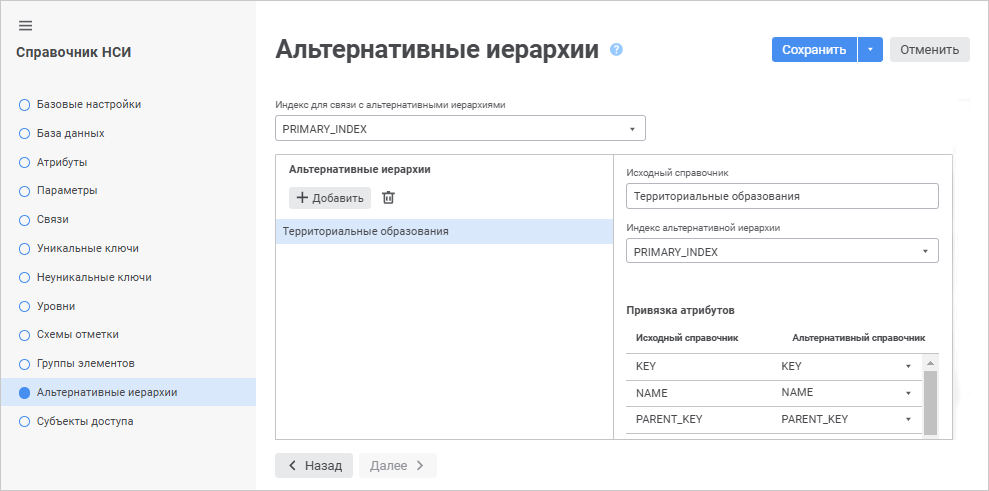Open the Связи section
This screenshot has width=989, height=491.
click(52, 219)
